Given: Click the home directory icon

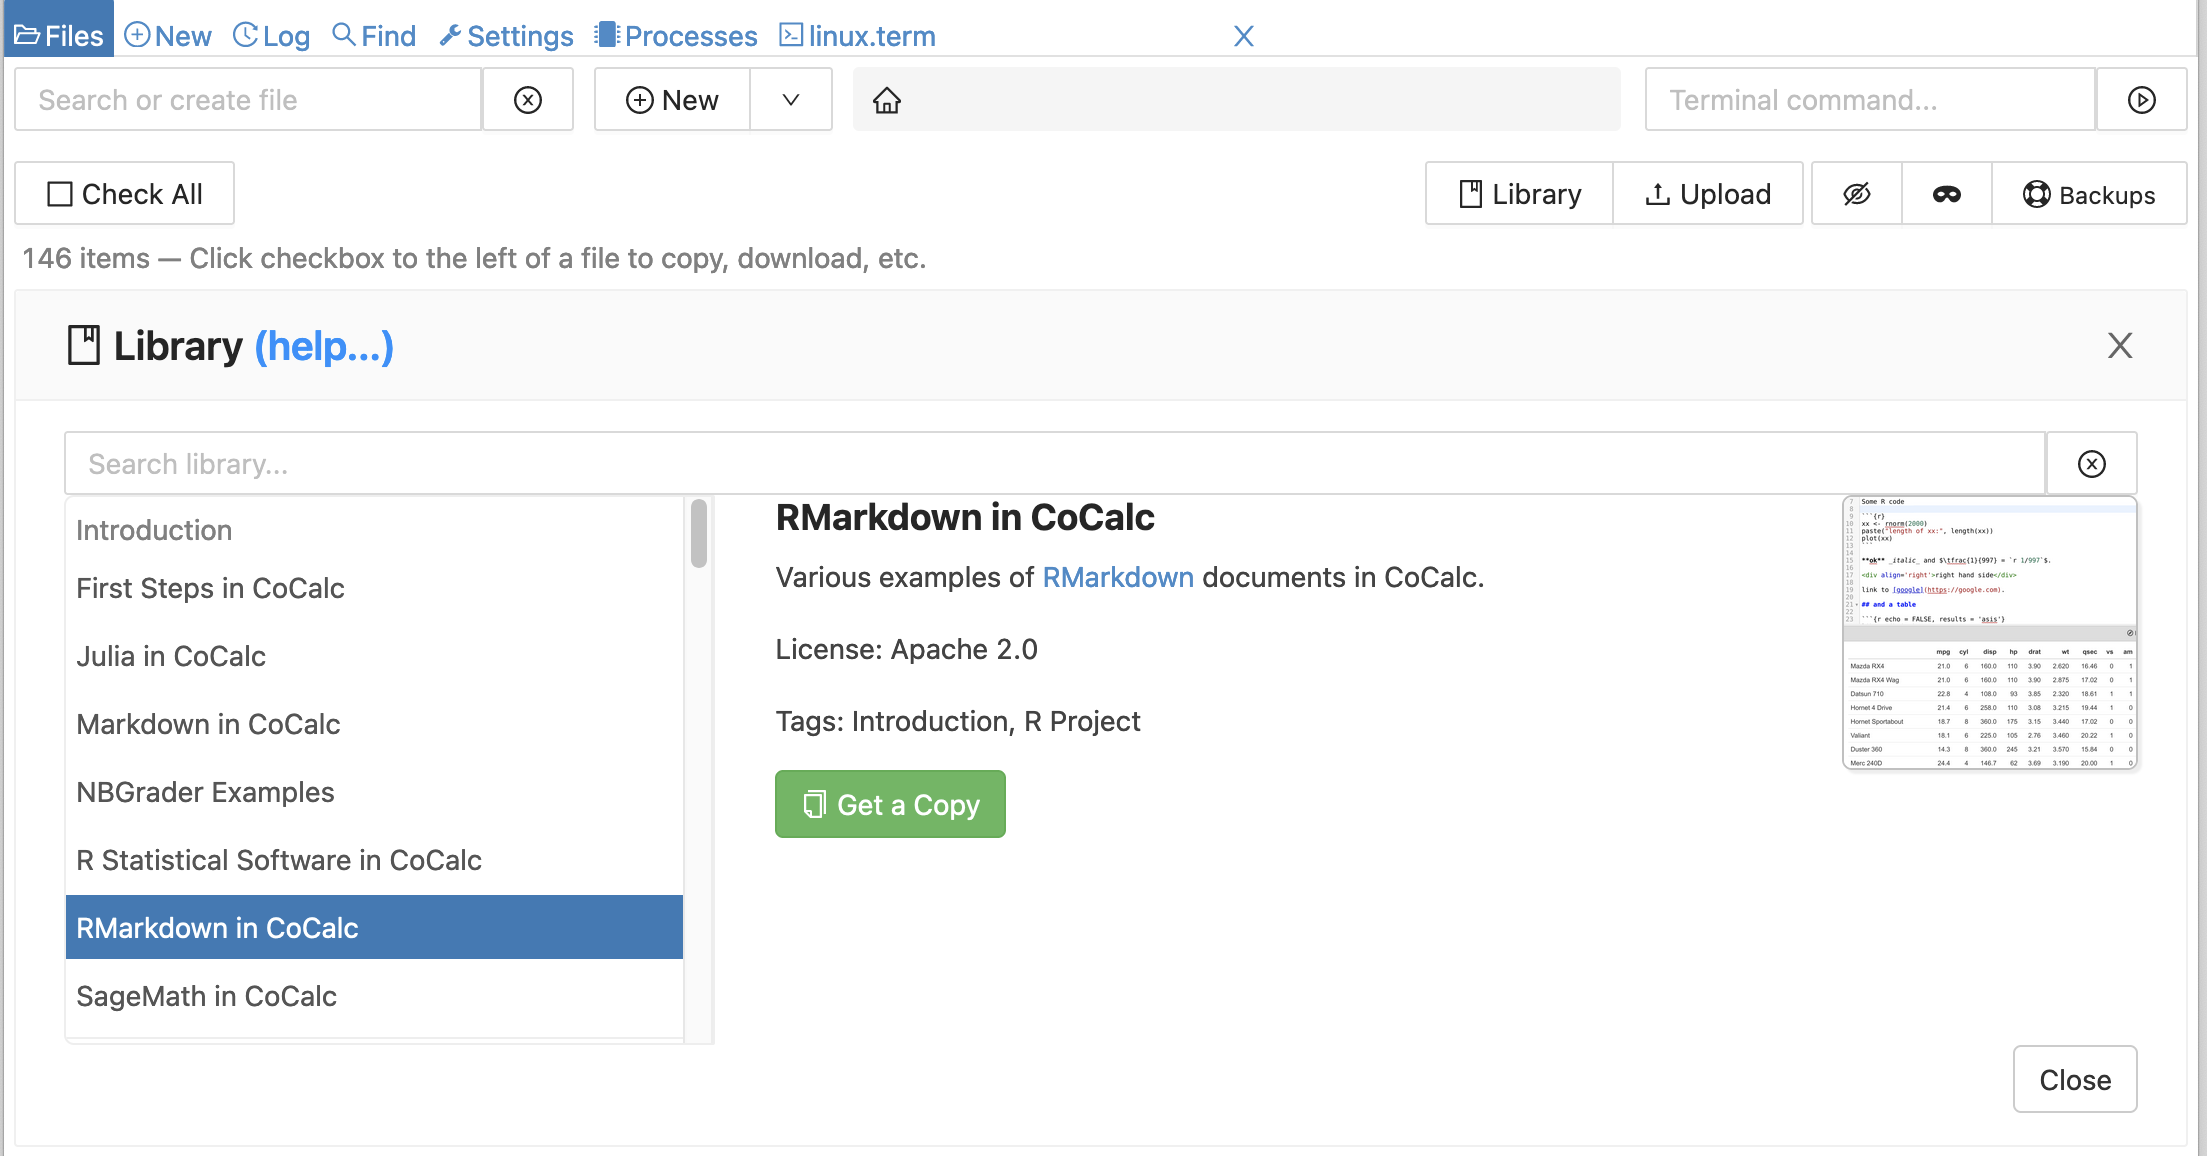Looking at the screenshot, I should click(887, 100).
